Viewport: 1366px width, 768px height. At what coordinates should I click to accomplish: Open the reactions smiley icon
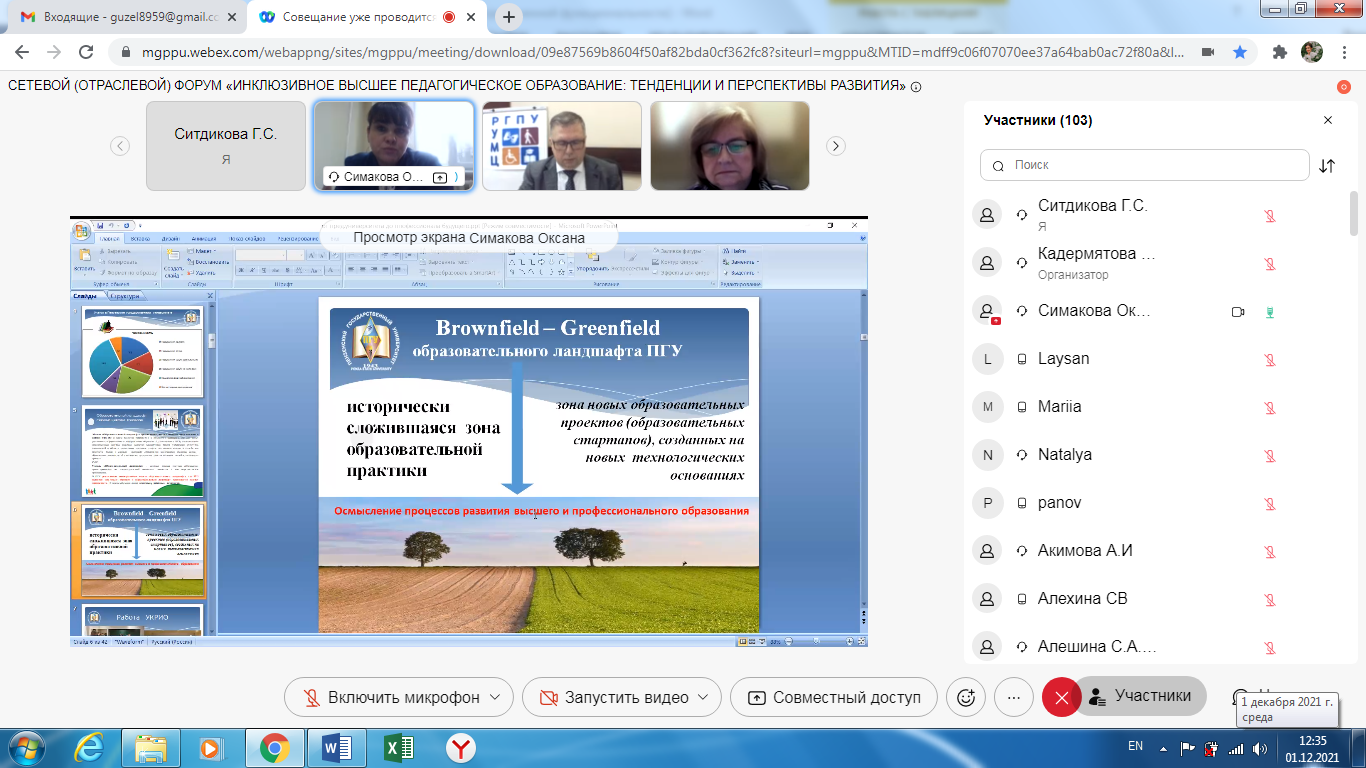click(966, 698)
